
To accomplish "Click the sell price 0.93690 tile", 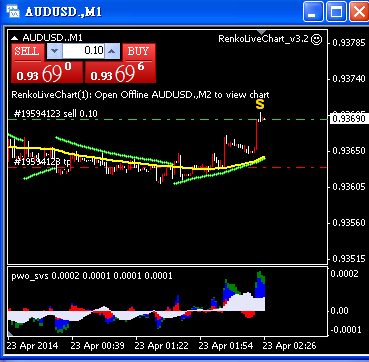I will [47, 72].
